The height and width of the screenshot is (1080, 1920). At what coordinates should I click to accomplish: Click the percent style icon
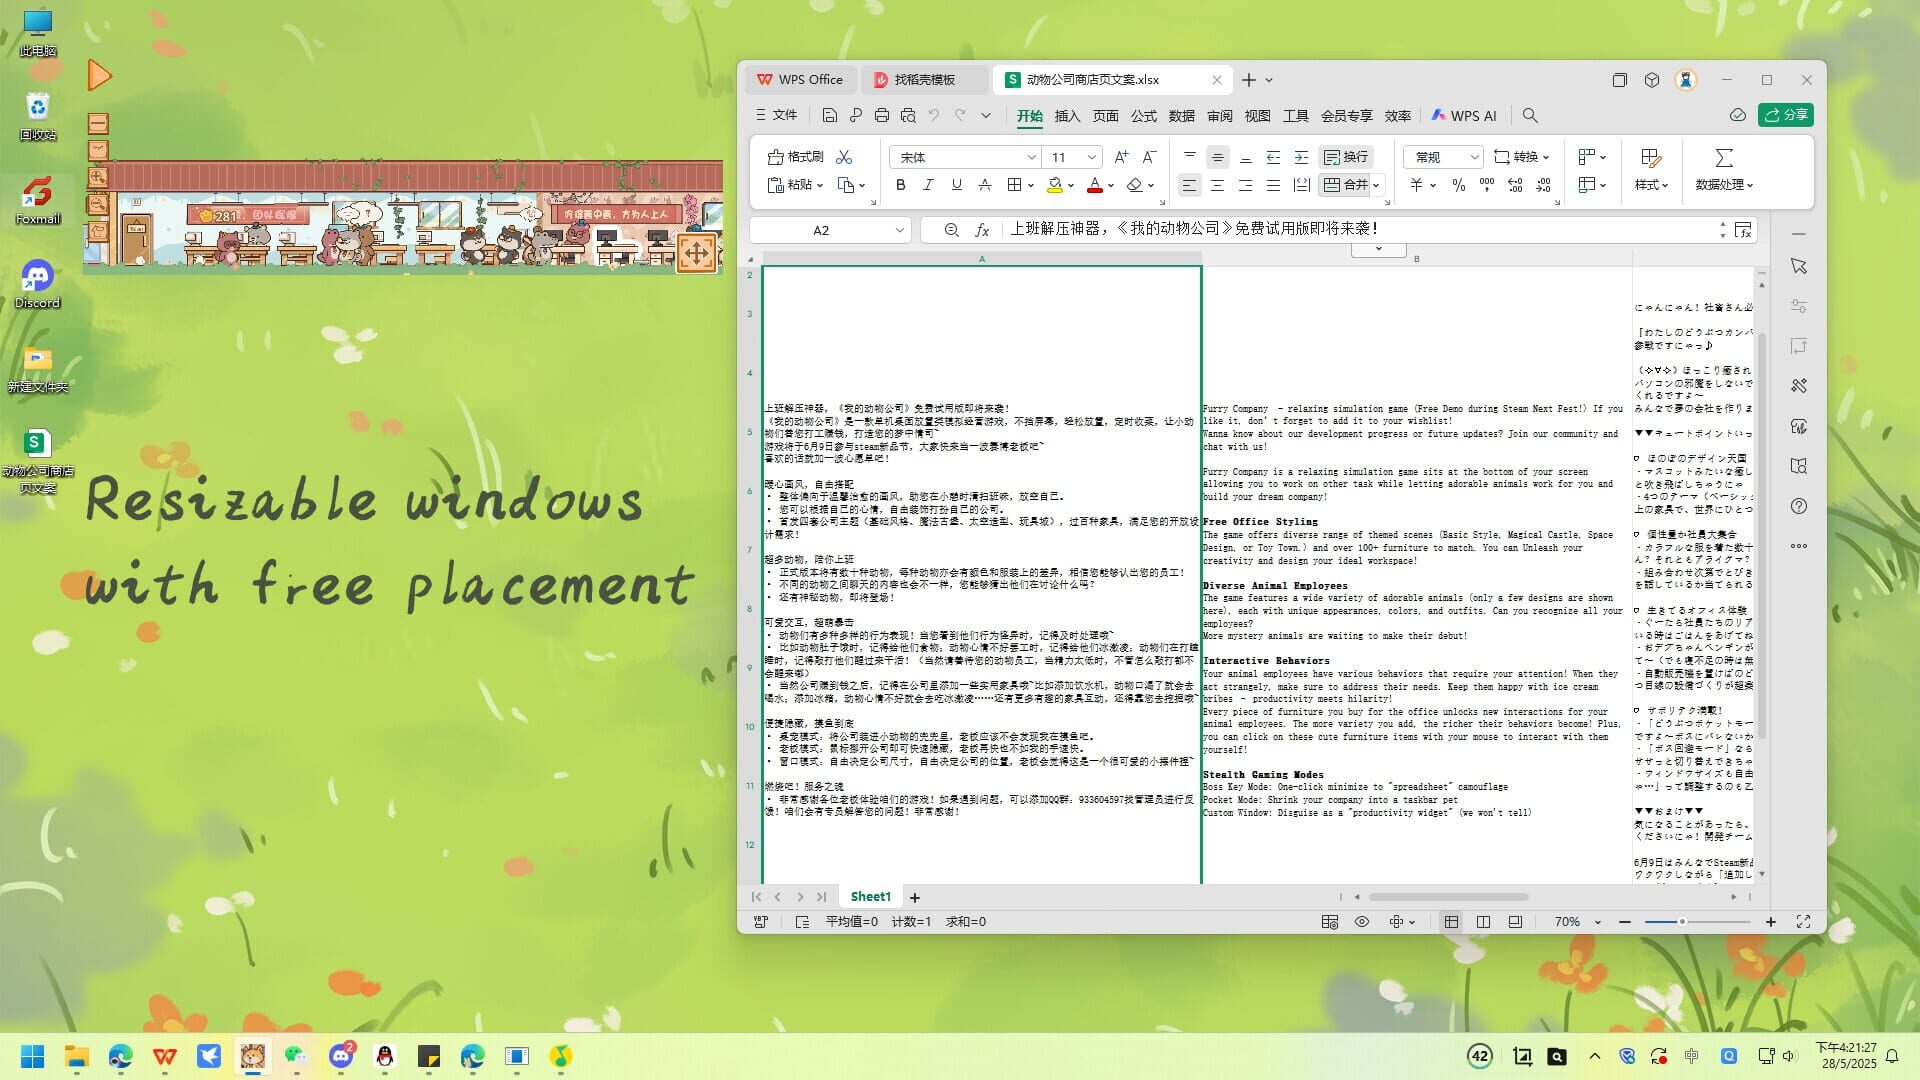tap(1458, 185)
